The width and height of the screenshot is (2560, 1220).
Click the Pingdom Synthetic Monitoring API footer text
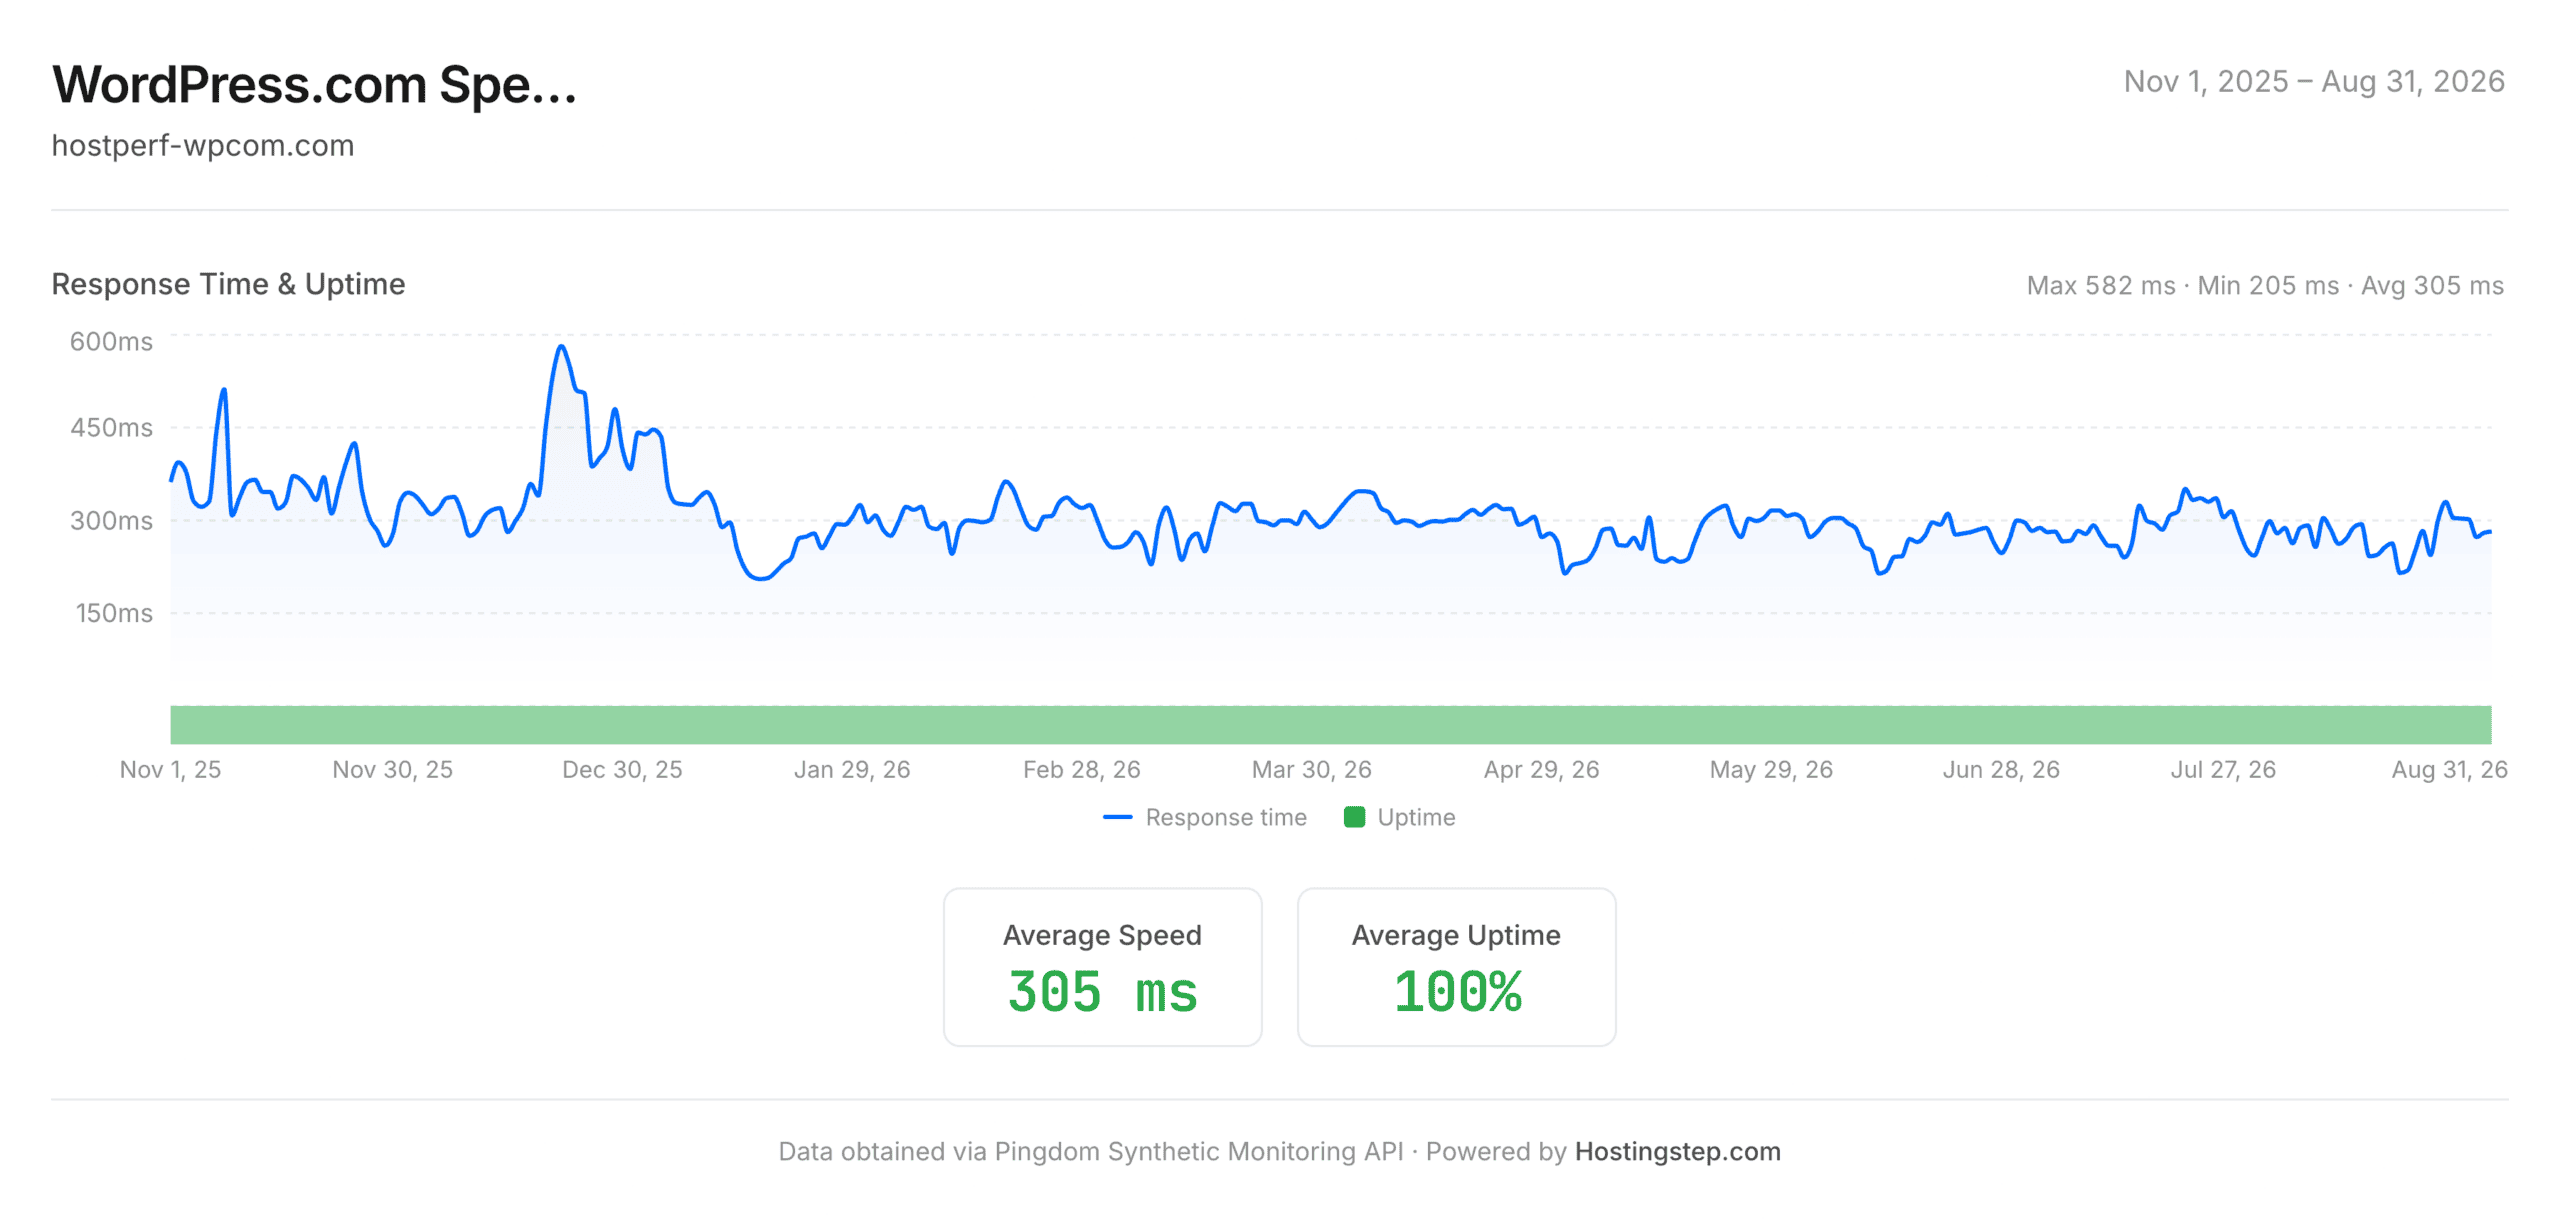click(x=1199, y=1151)
